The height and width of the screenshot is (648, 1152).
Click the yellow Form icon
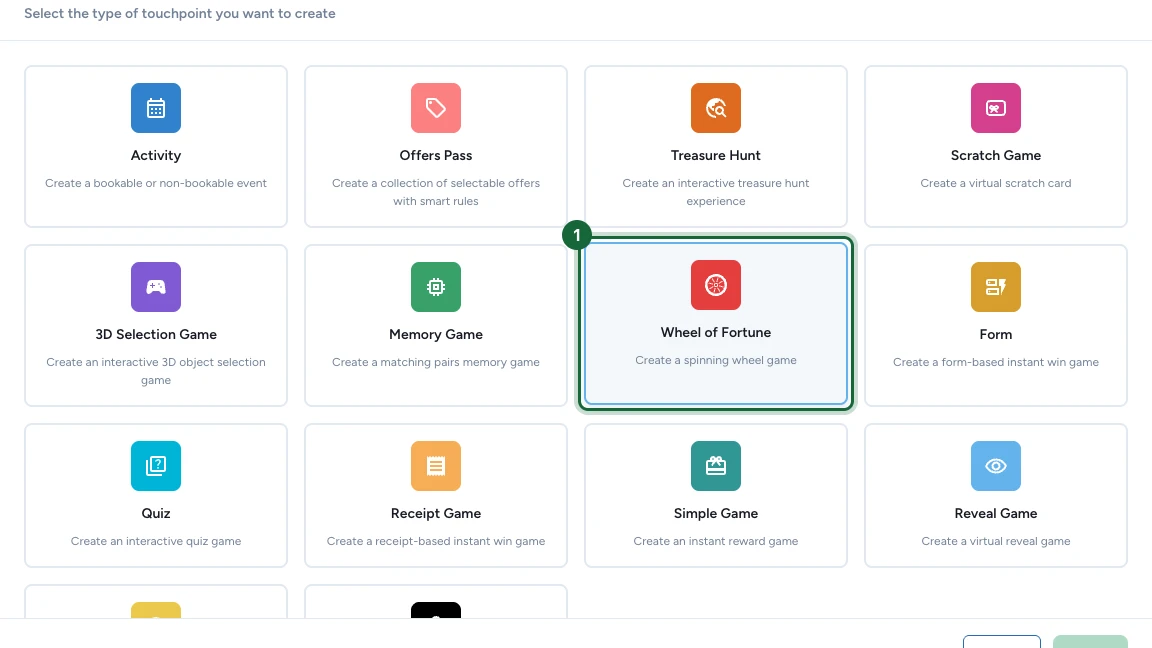tap(996, 287)
